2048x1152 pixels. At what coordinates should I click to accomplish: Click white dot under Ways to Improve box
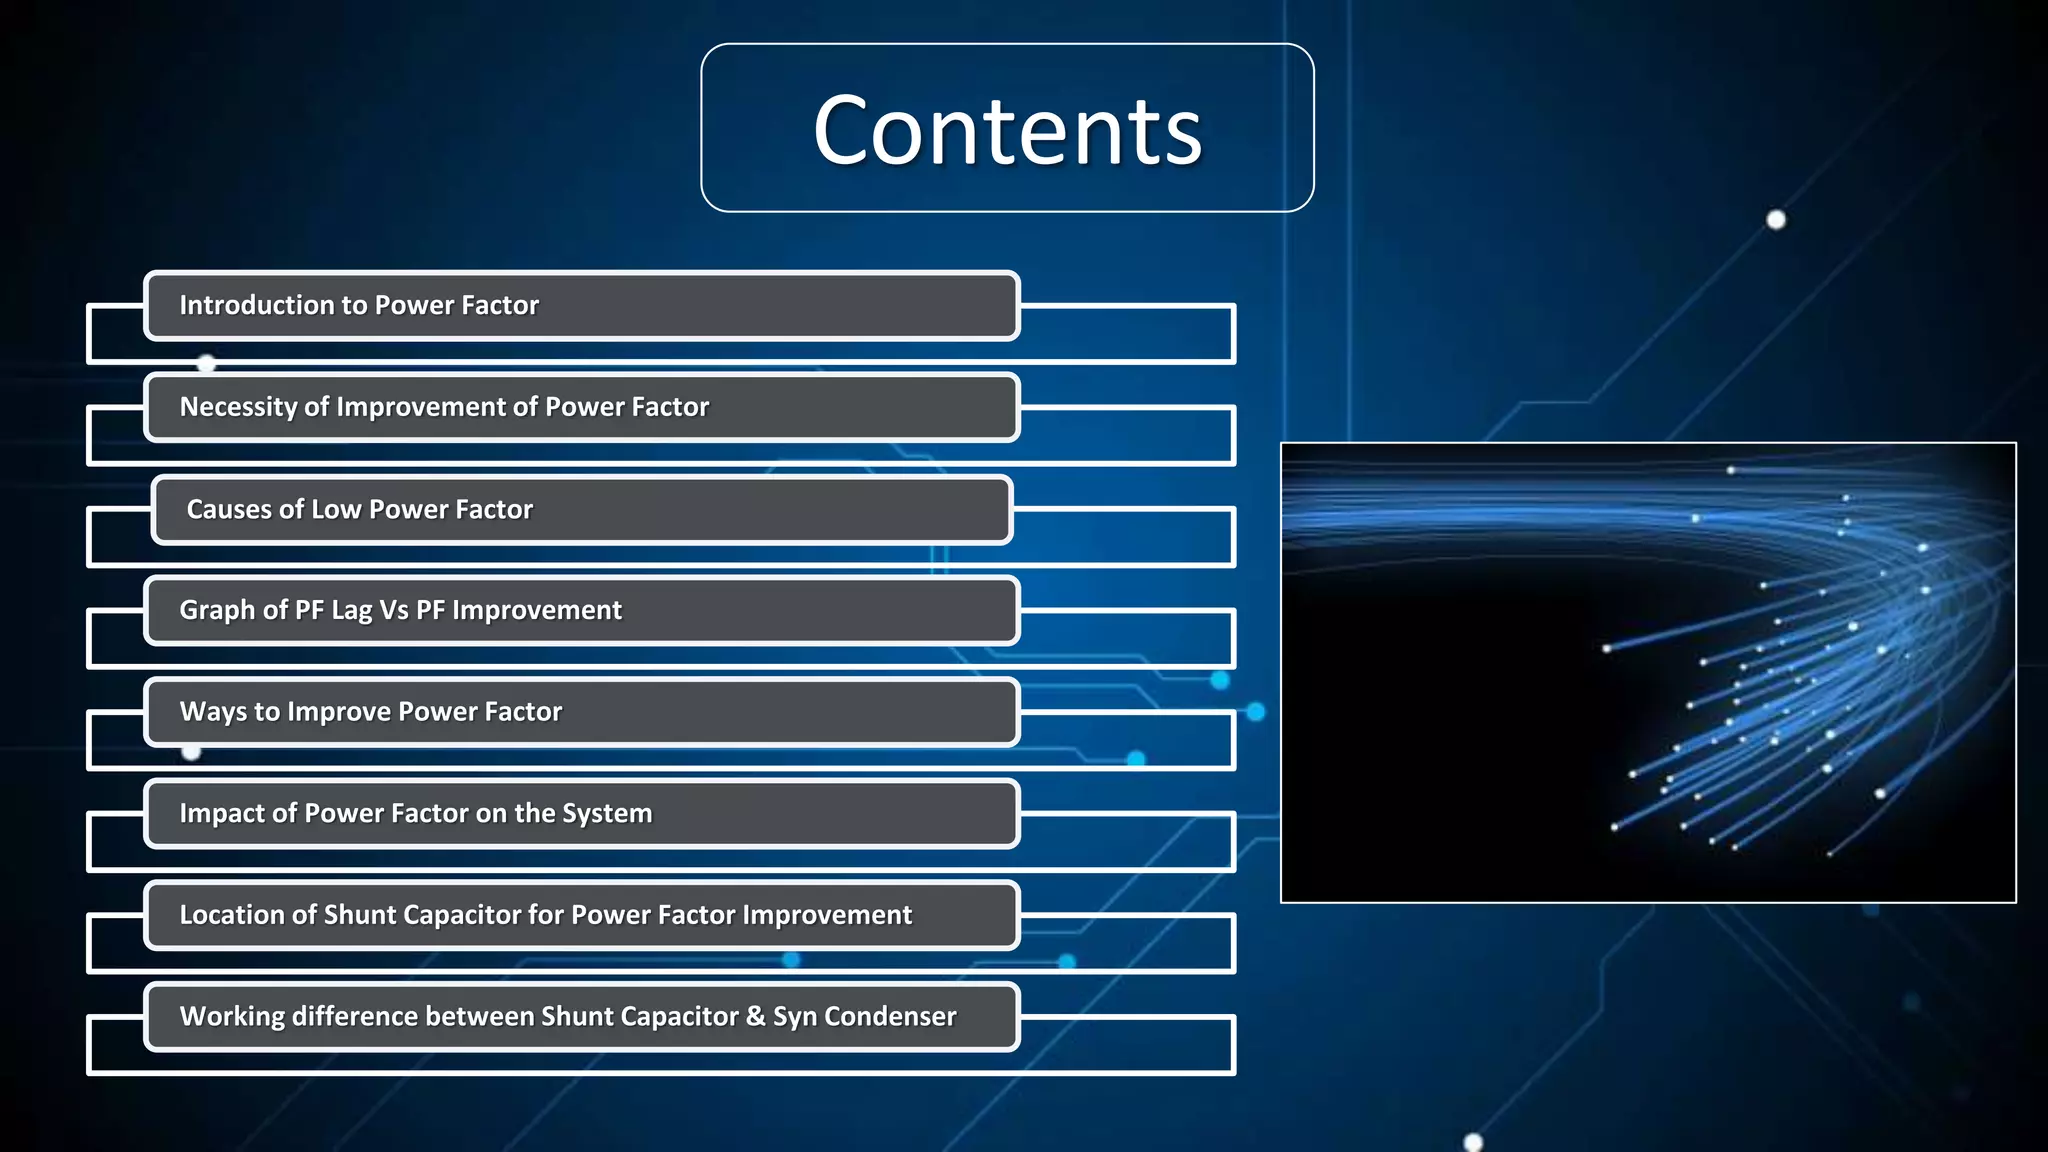coord(192,751)
